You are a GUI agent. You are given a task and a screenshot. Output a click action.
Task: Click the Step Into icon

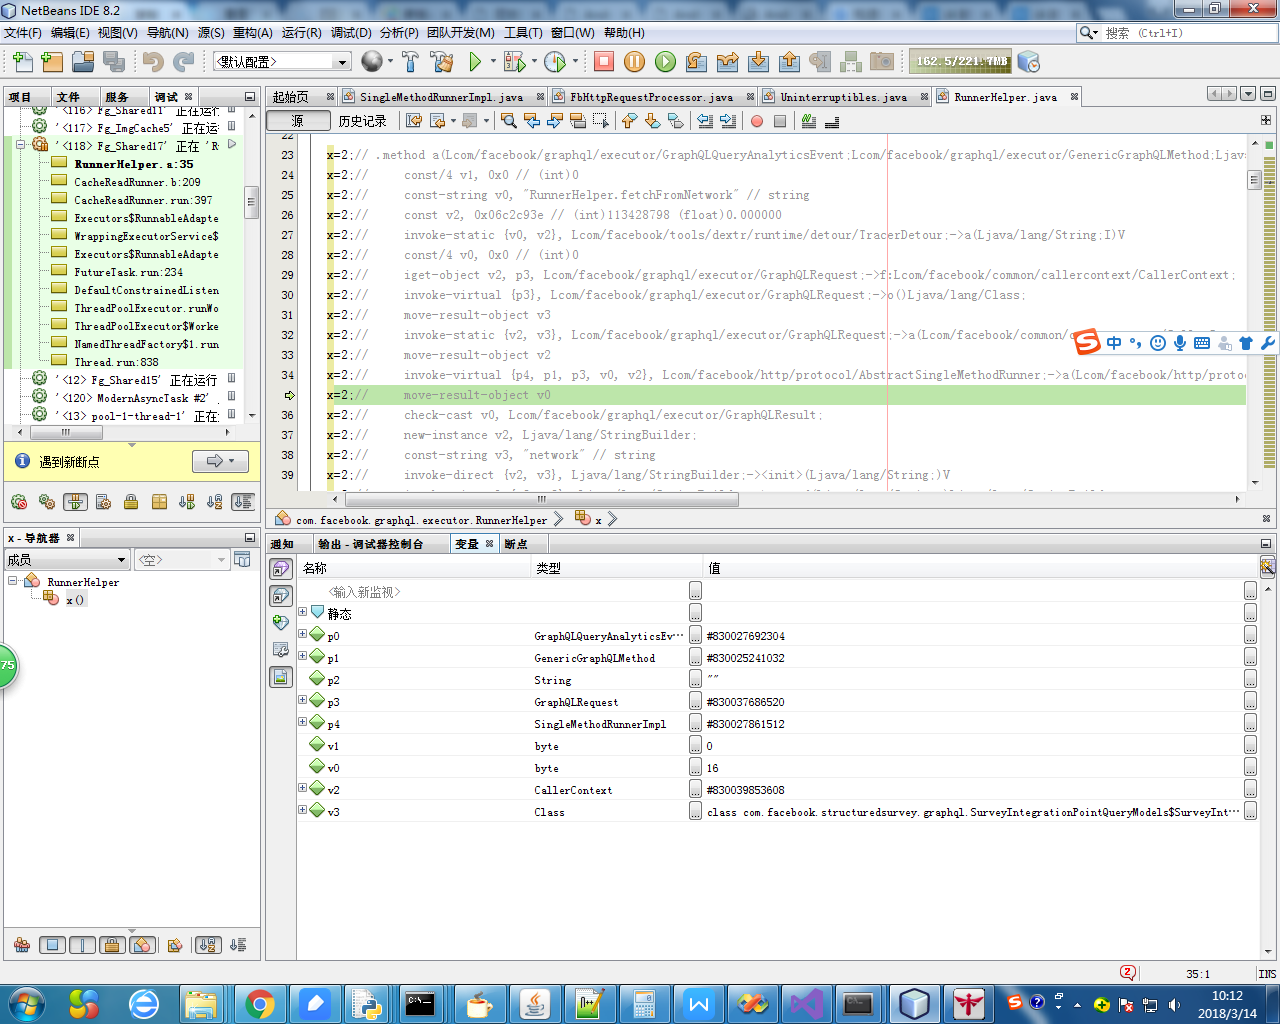[x=758, y=62]
